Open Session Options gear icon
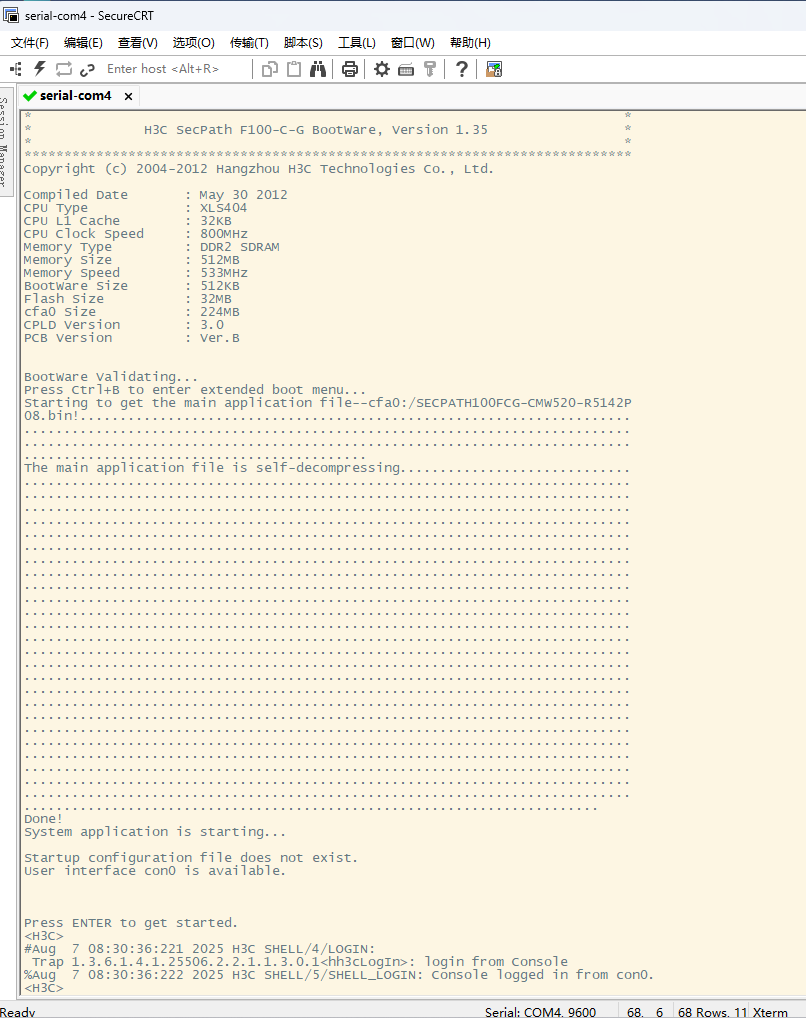Screen dimensions: 806x1018 pyautogui.click(x=382, y=69)
